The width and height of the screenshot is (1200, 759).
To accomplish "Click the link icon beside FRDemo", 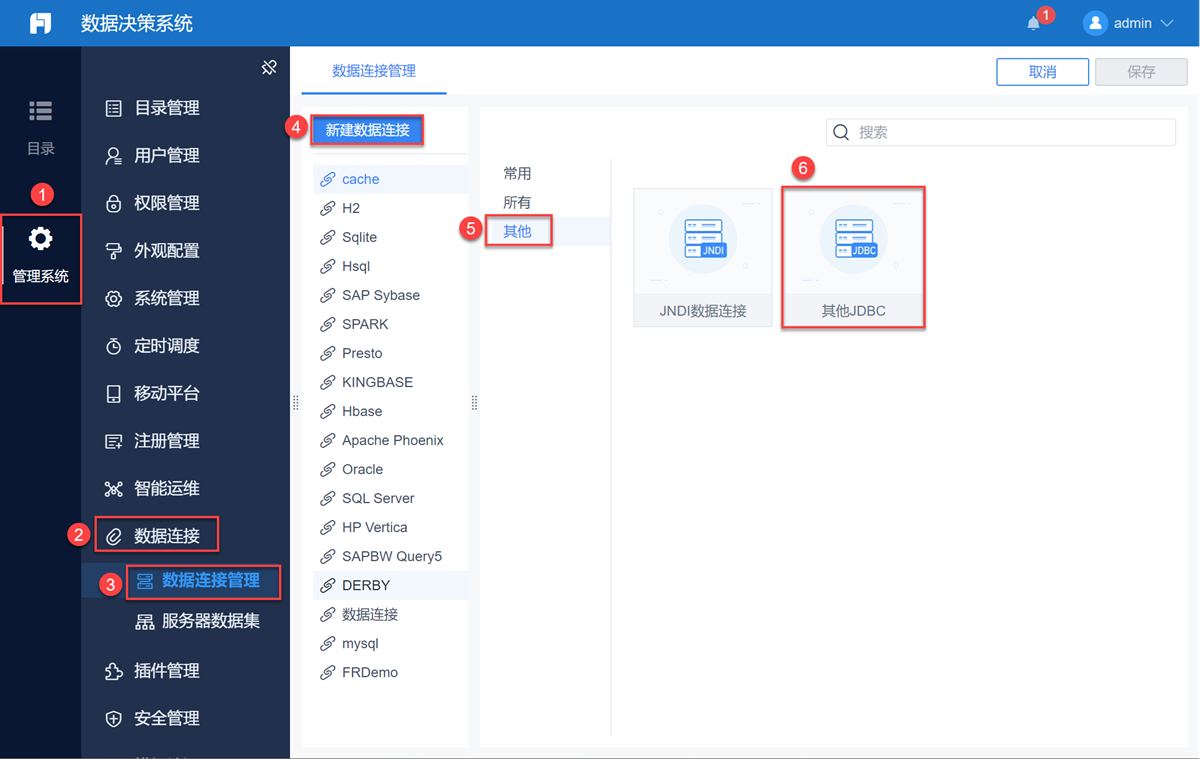I will [x=327, y=673].
